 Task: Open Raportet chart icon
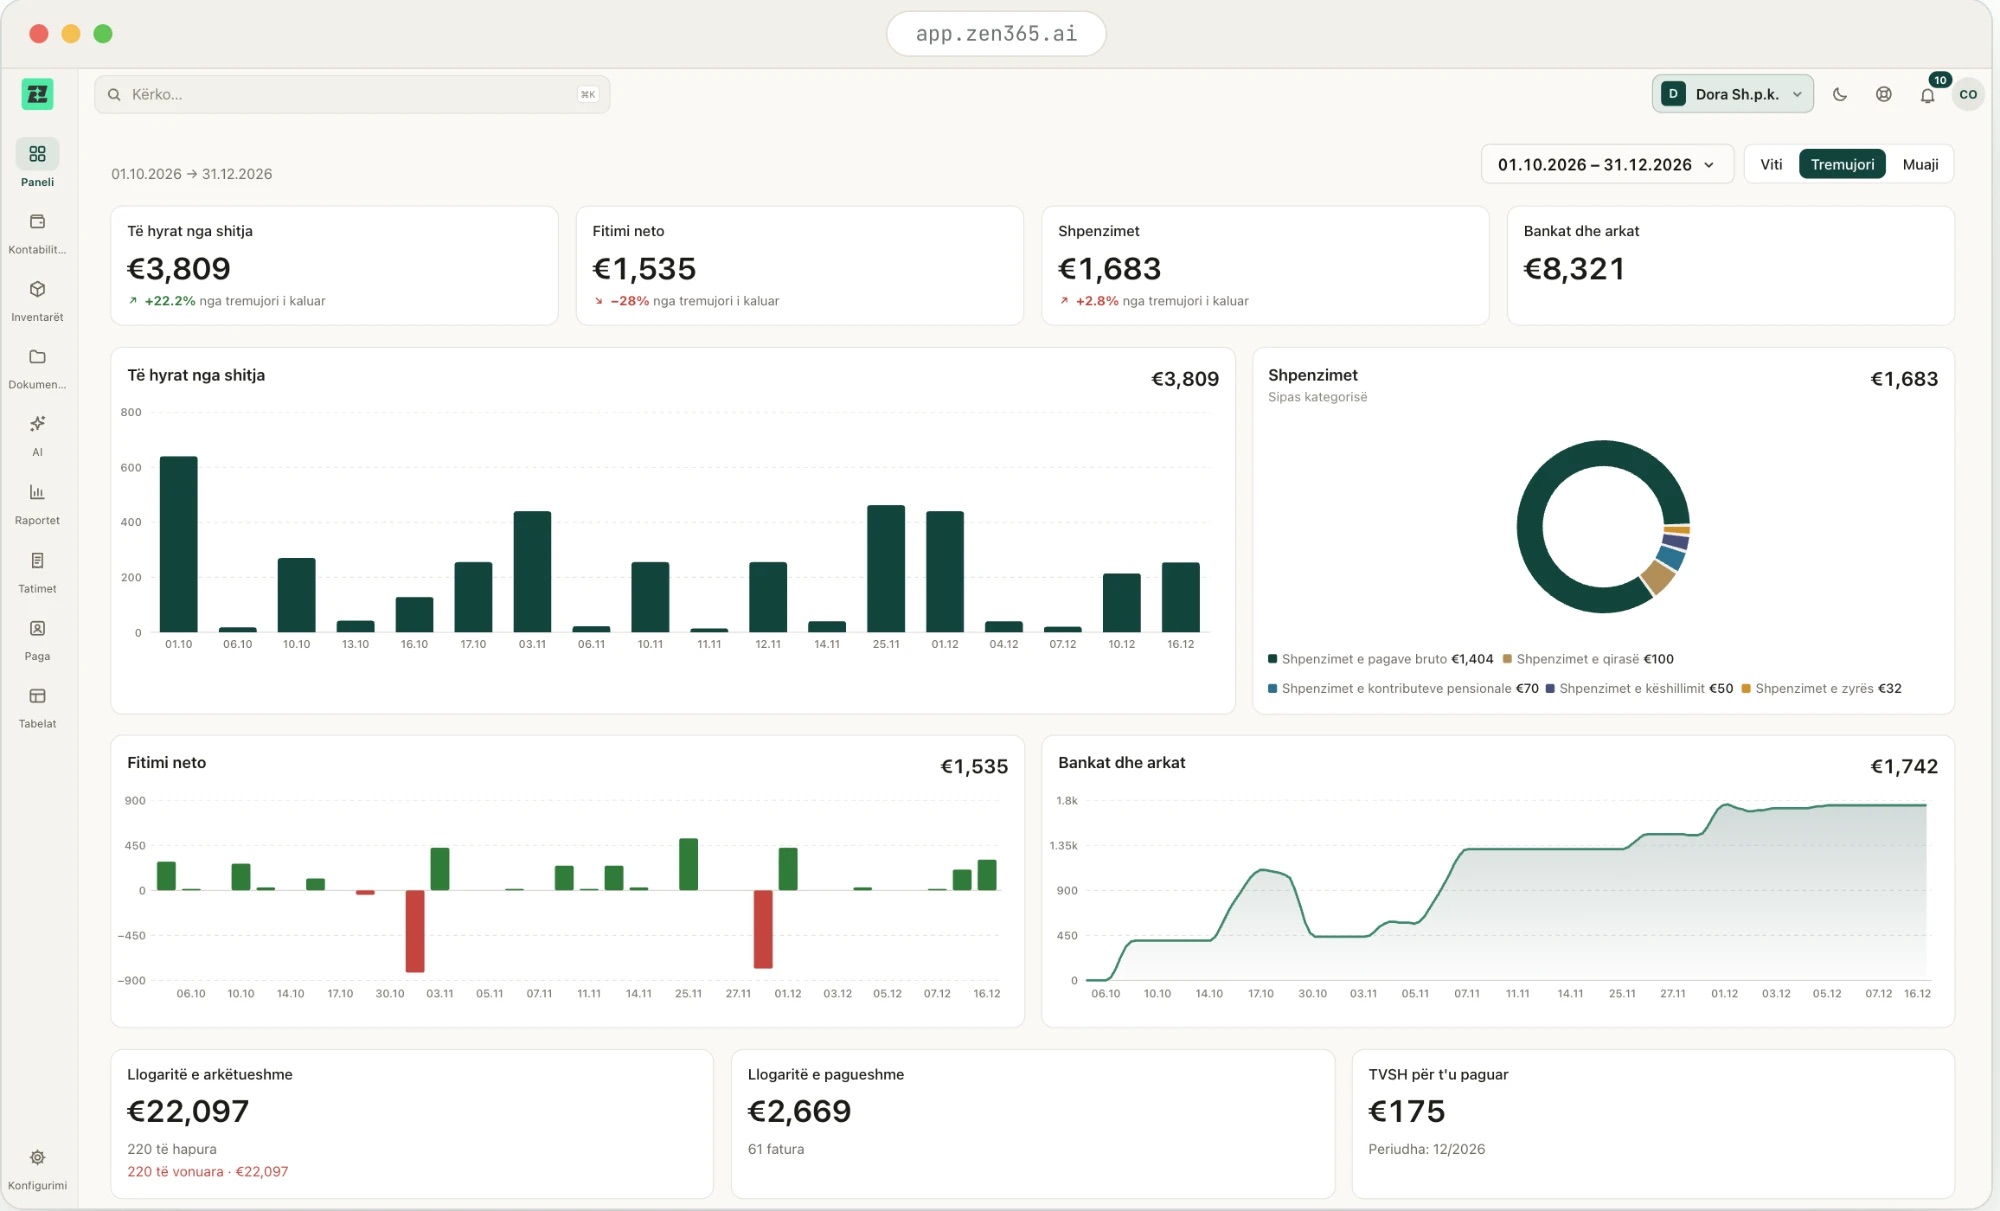(37, 492)
